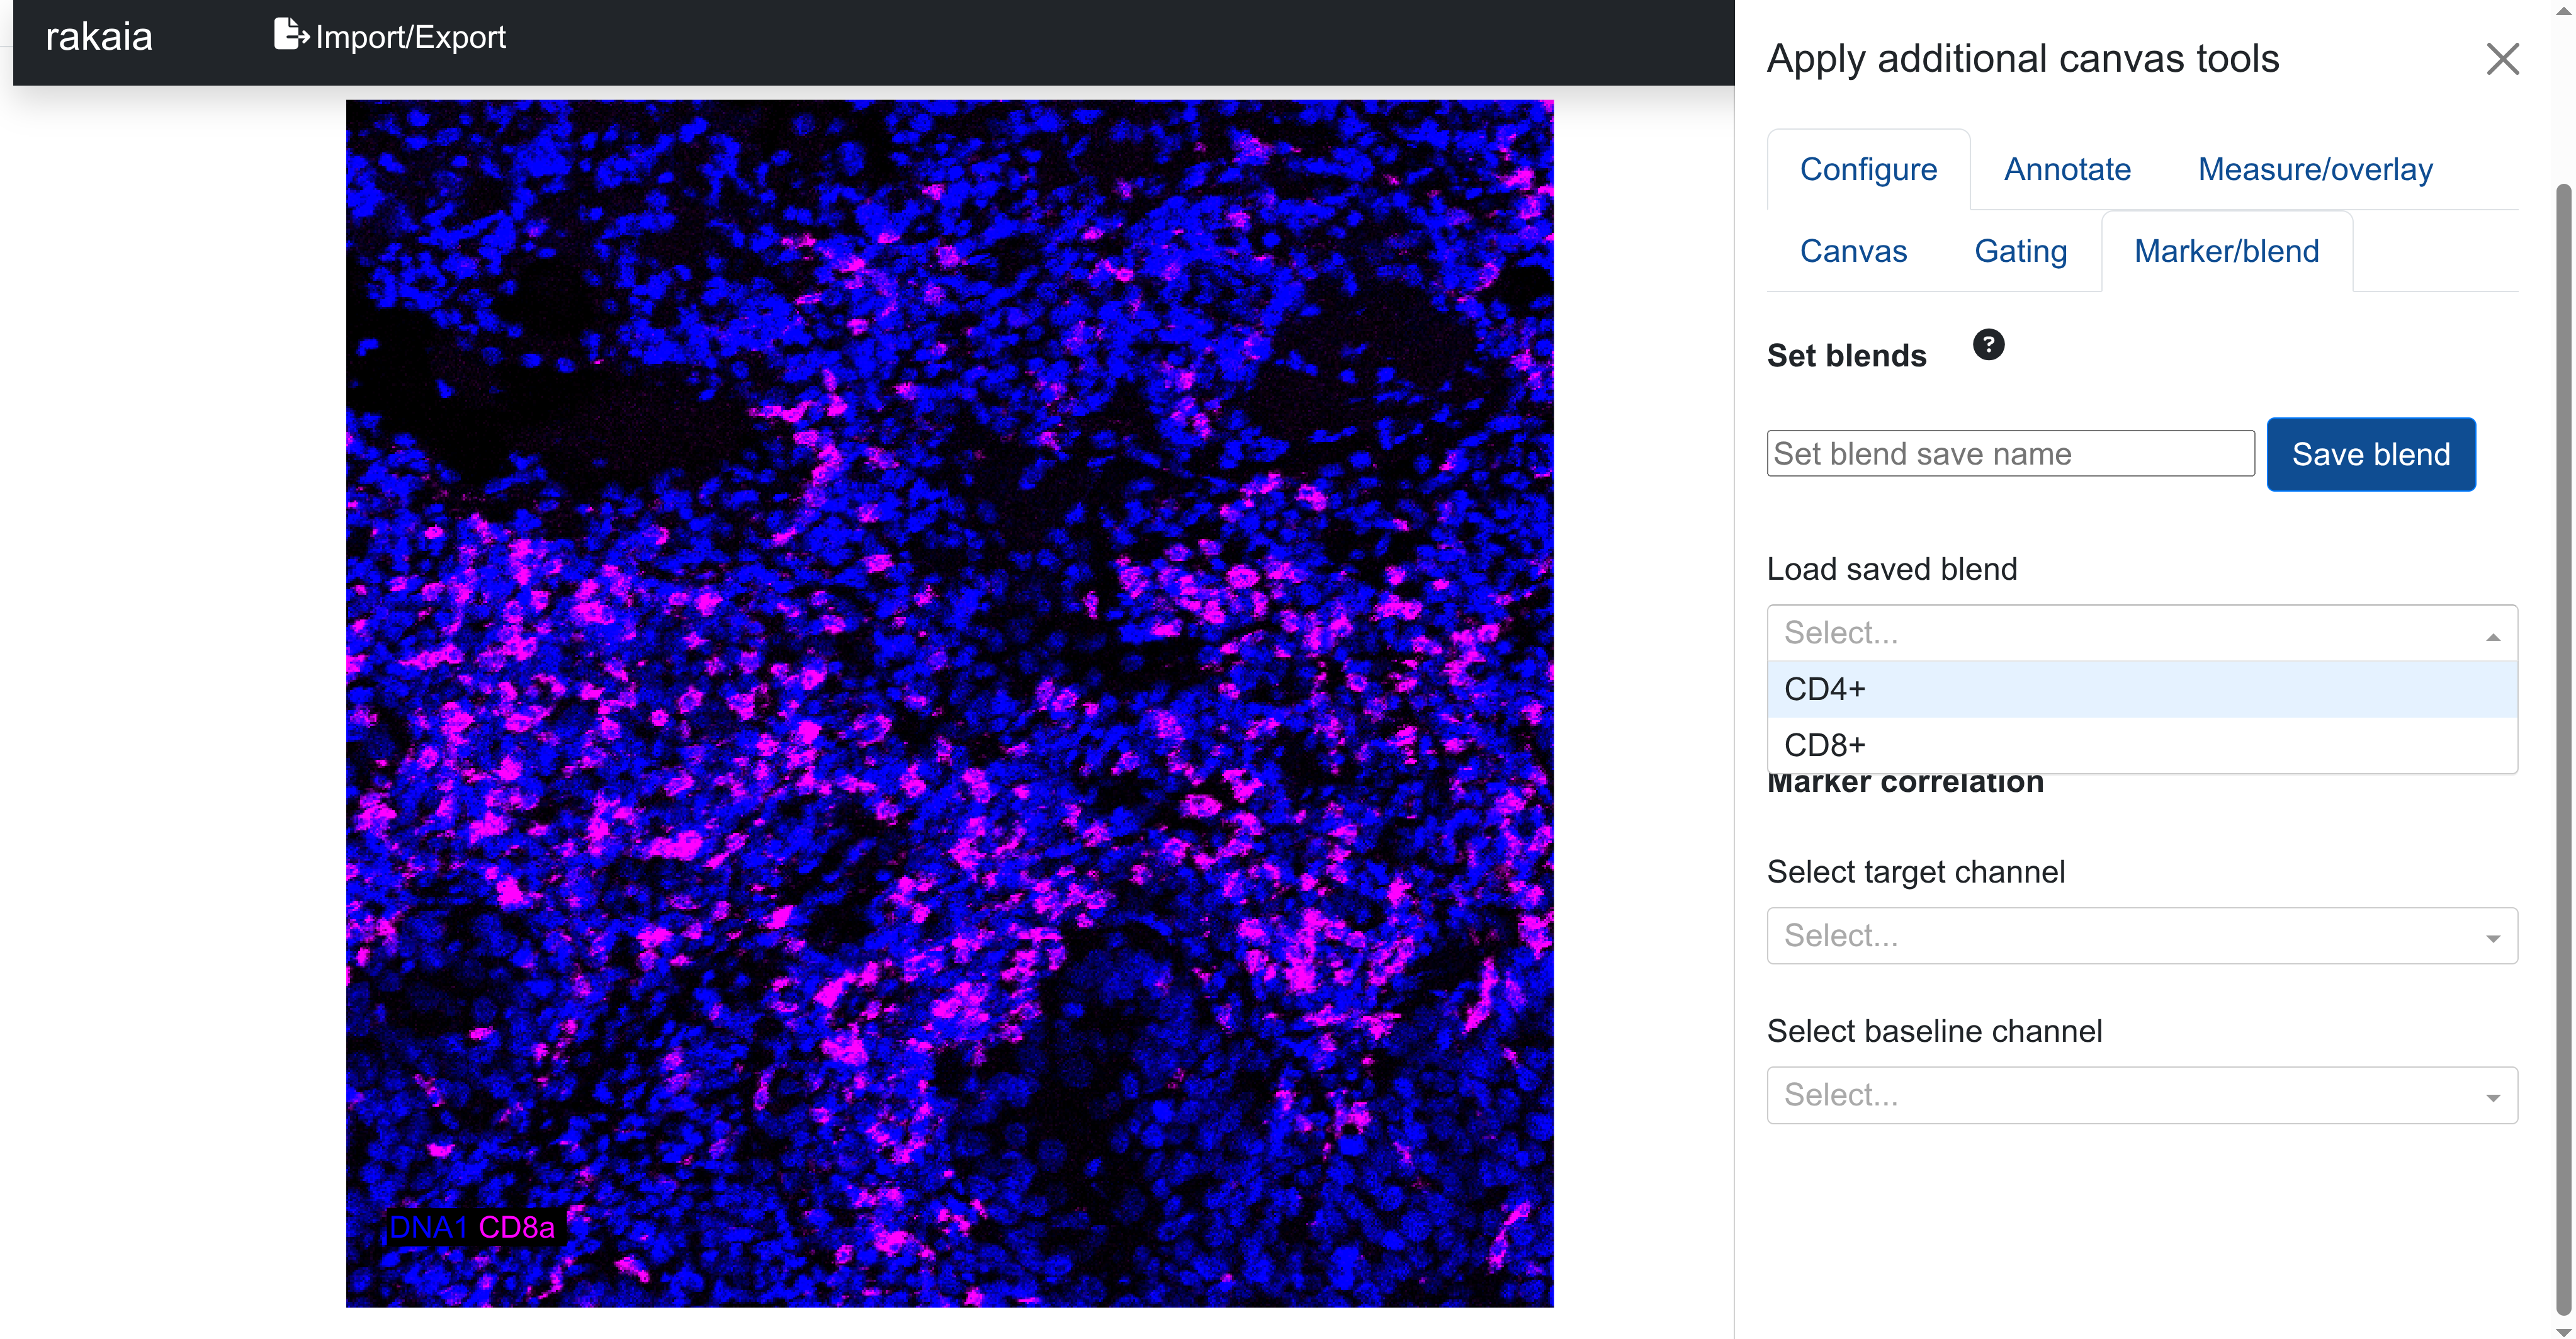
Task: Click the panel's vertical scrollbar
Action: [x=2563, y=700]
